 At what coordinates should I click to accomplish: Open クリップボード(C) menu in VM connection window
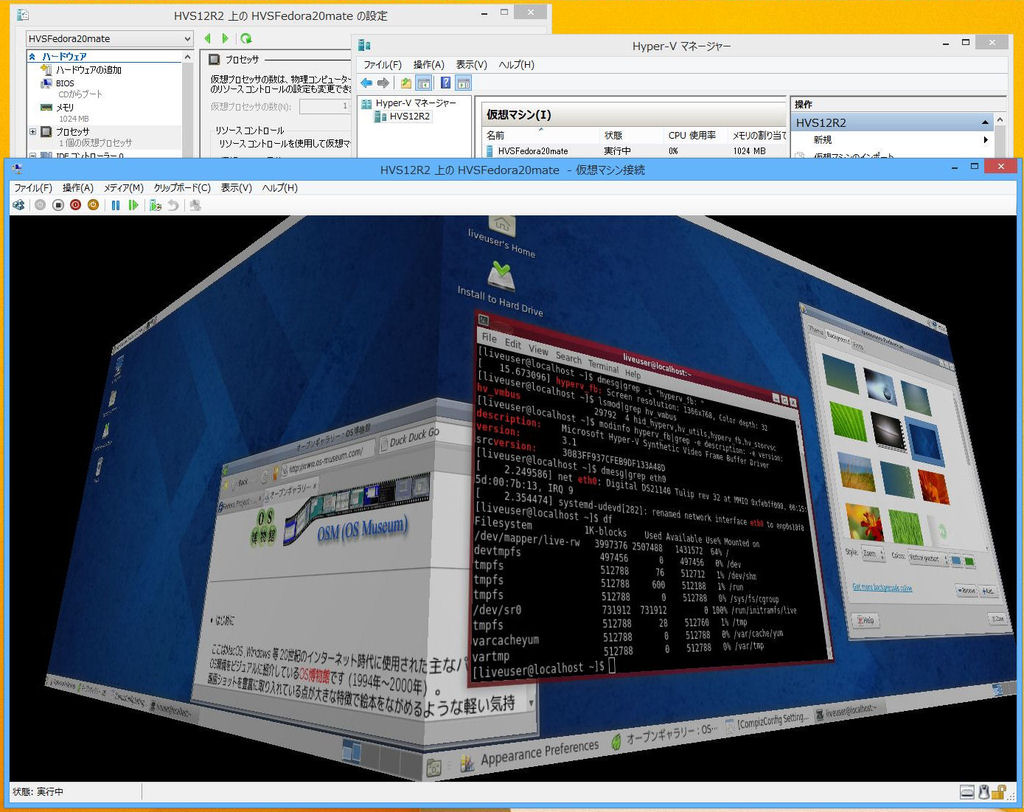(182, 187)
